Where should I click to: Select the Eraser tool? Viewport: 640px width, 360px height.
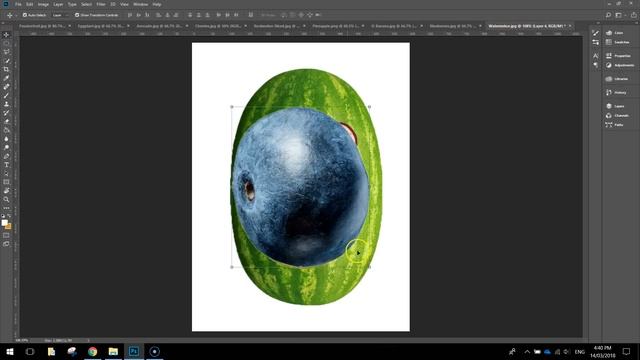coord(6,122)
